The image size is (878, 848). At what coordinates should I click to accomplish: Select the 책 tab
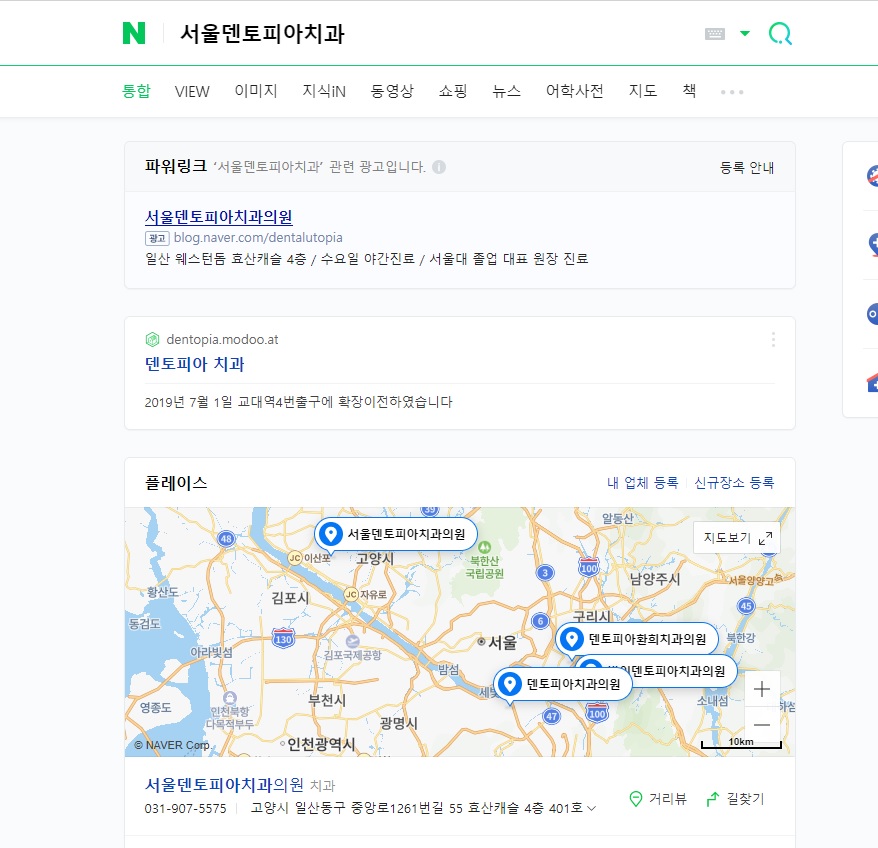tap(689, 91)
